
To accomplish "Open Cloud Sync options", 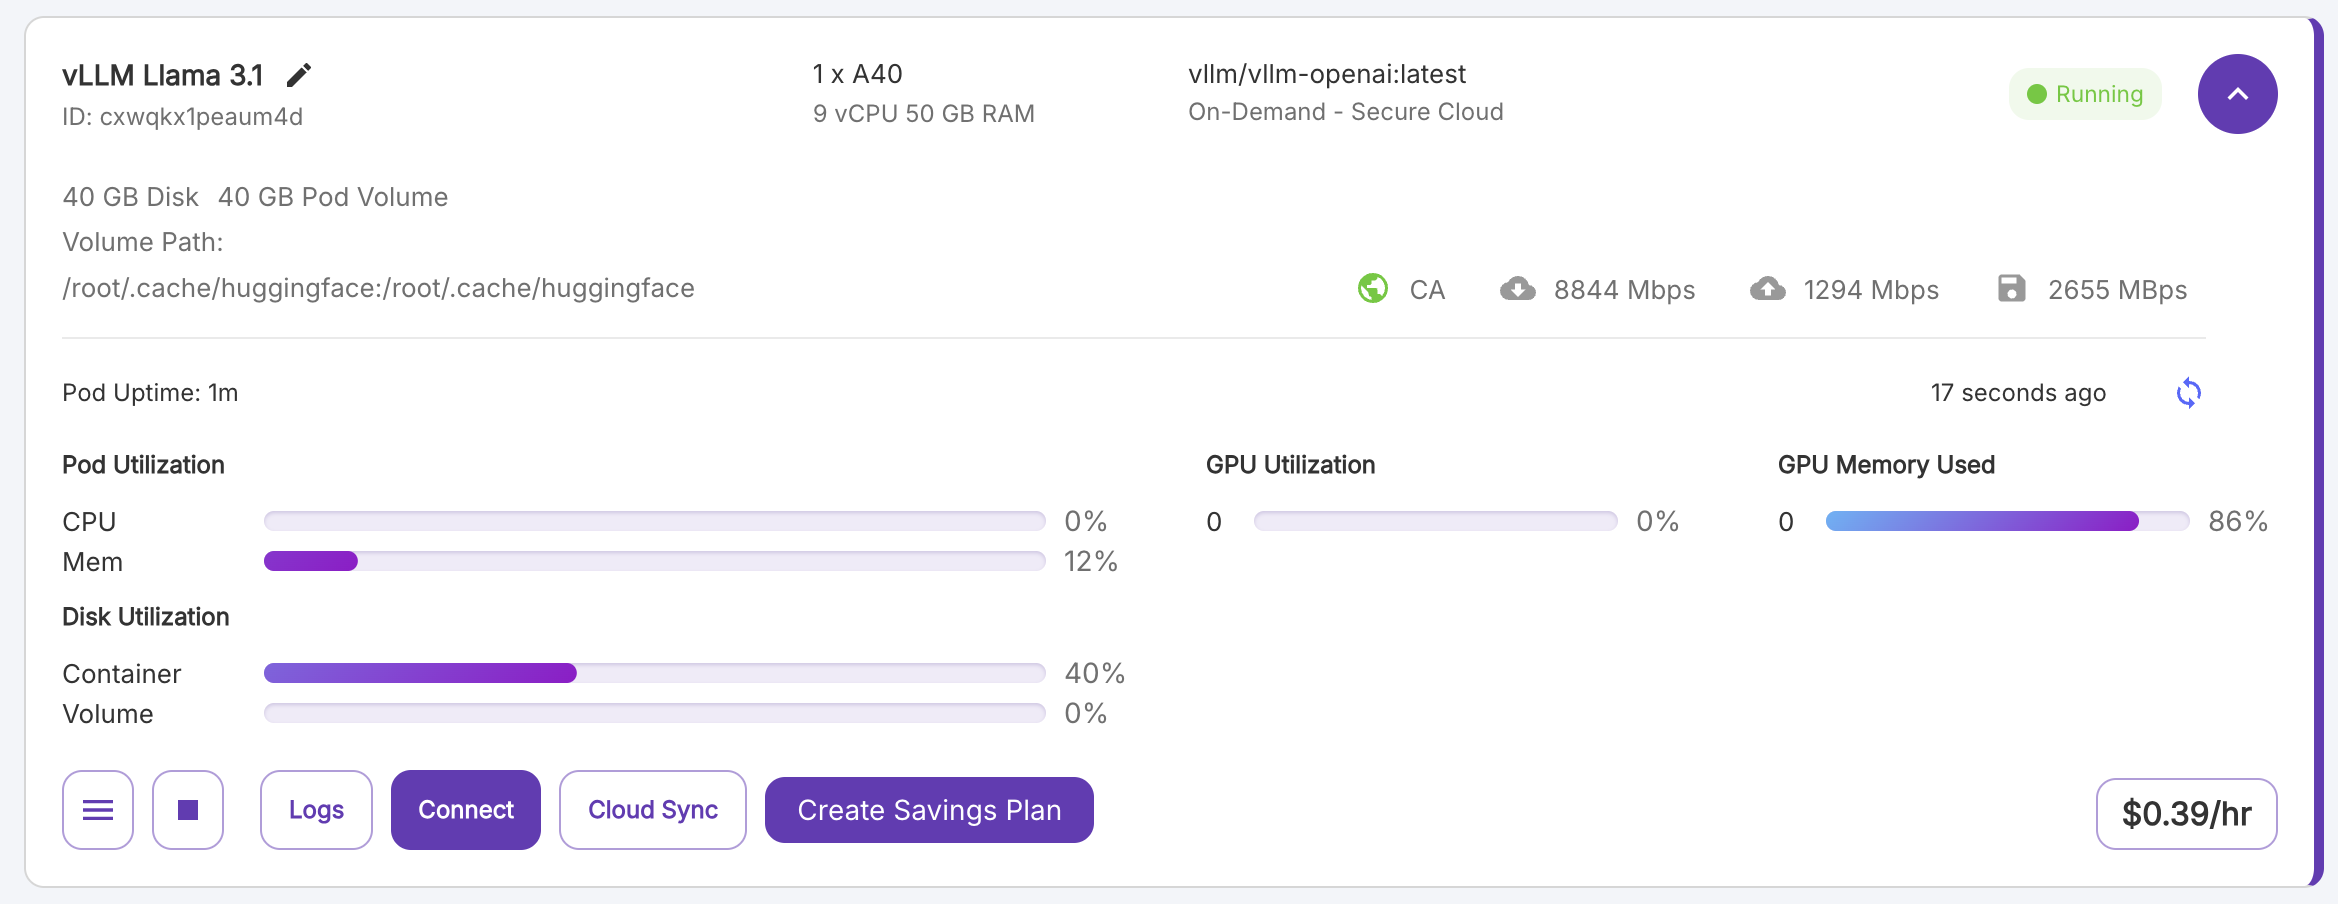I will click(x=653, y=810).
